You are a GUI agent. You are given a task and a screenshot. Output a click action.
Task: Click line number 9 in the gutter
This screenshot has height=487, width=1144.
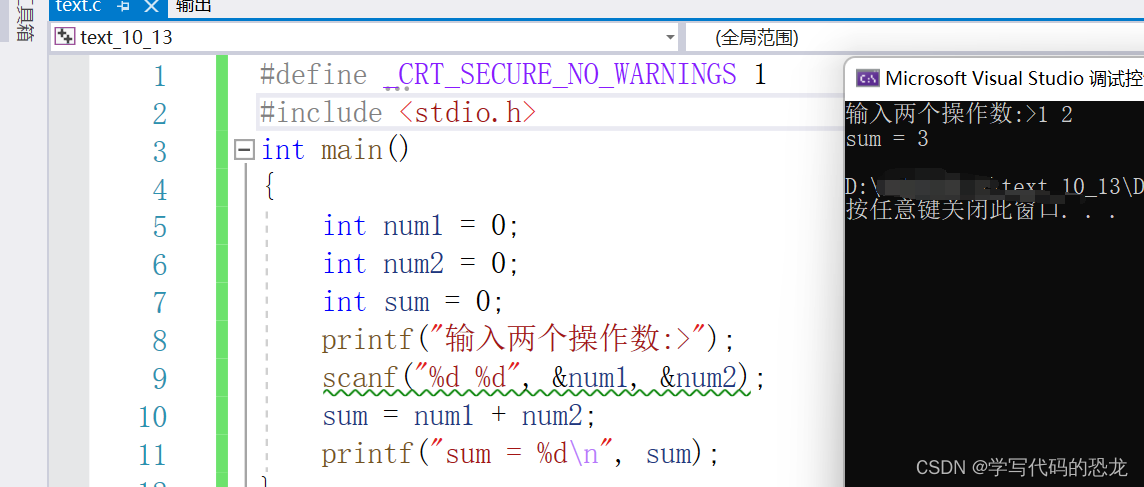coord(159,378)
